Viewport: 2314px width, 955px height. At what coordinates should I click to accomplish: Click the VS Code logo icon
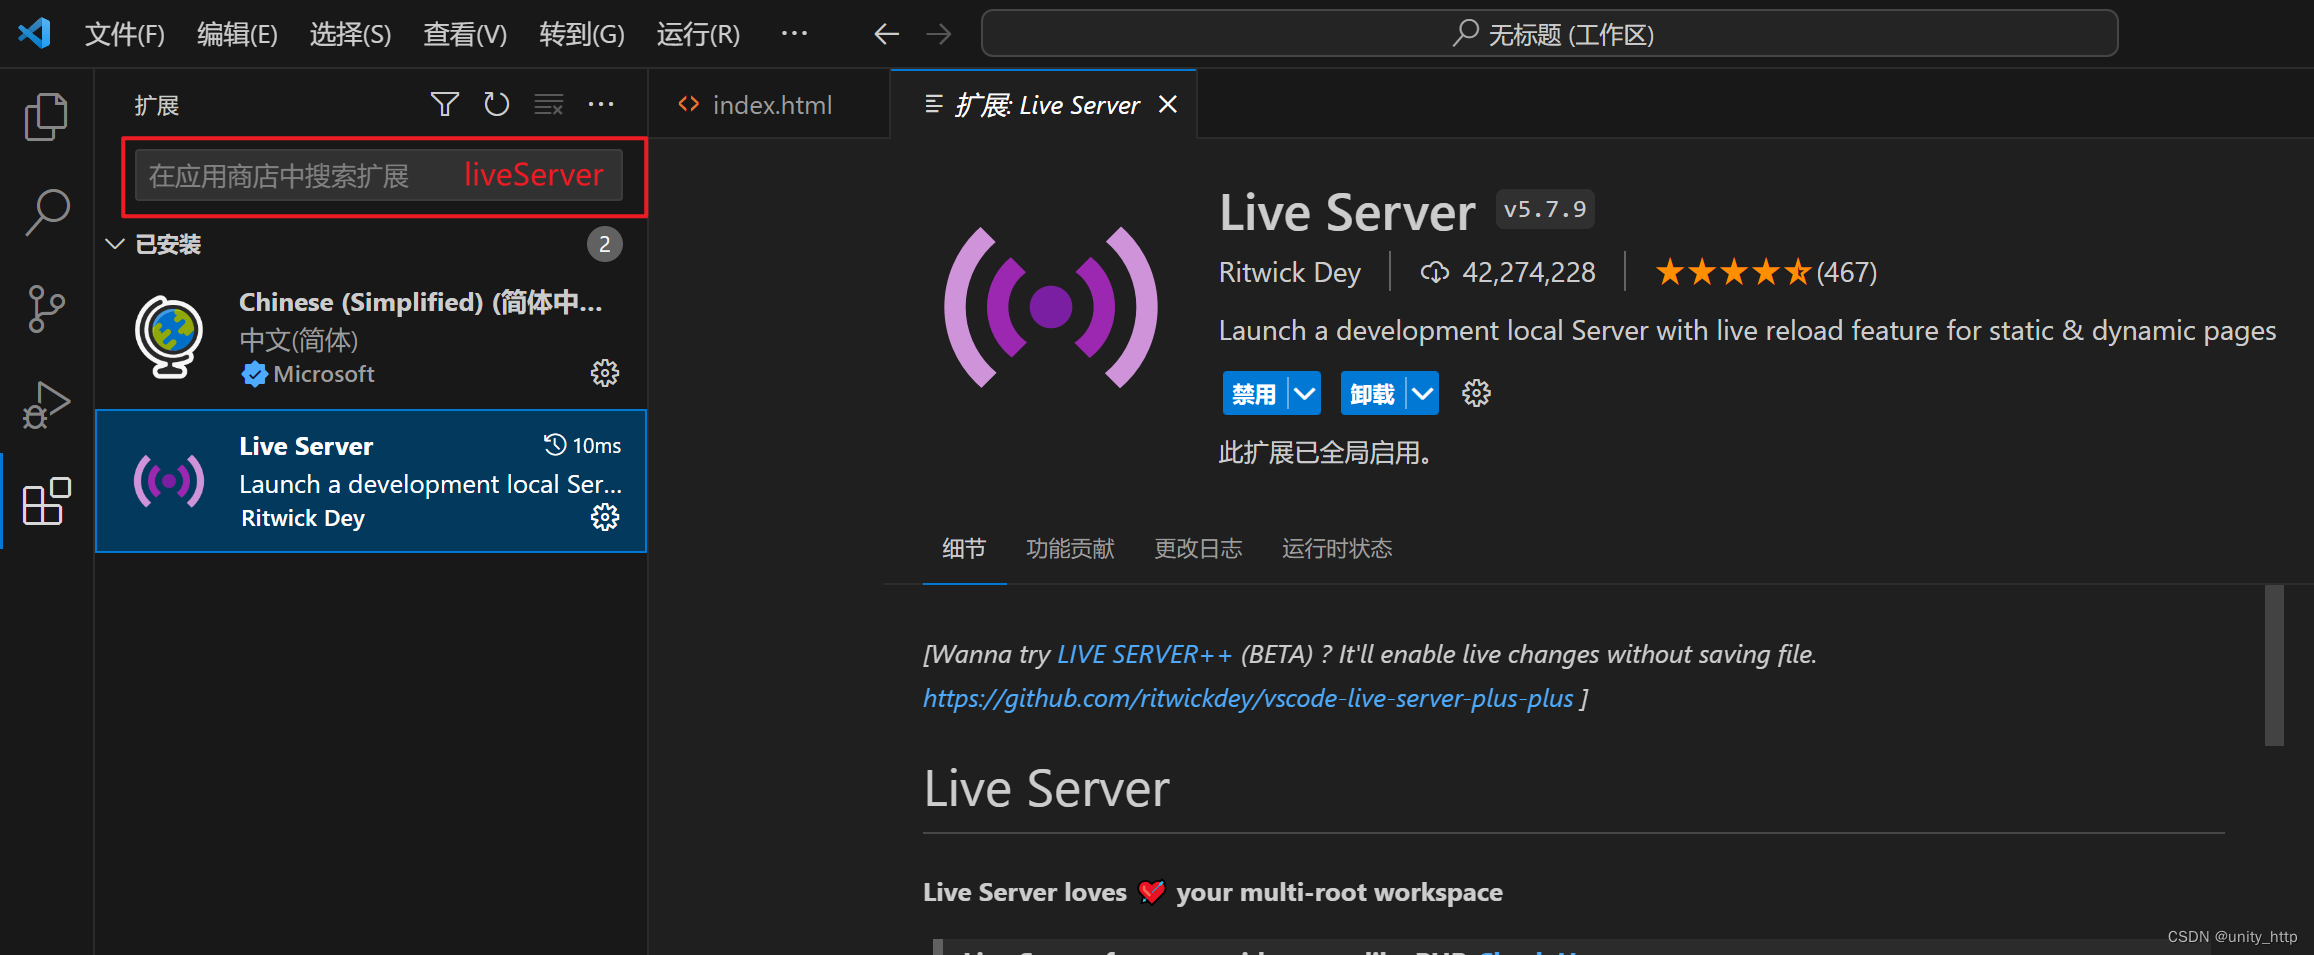[x=34, y=34]
